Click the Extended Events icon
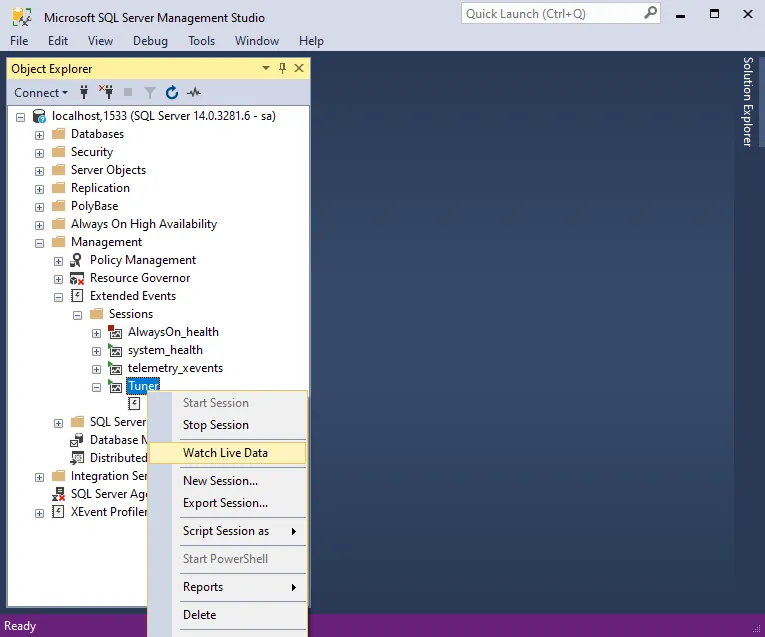 point(77,296)
